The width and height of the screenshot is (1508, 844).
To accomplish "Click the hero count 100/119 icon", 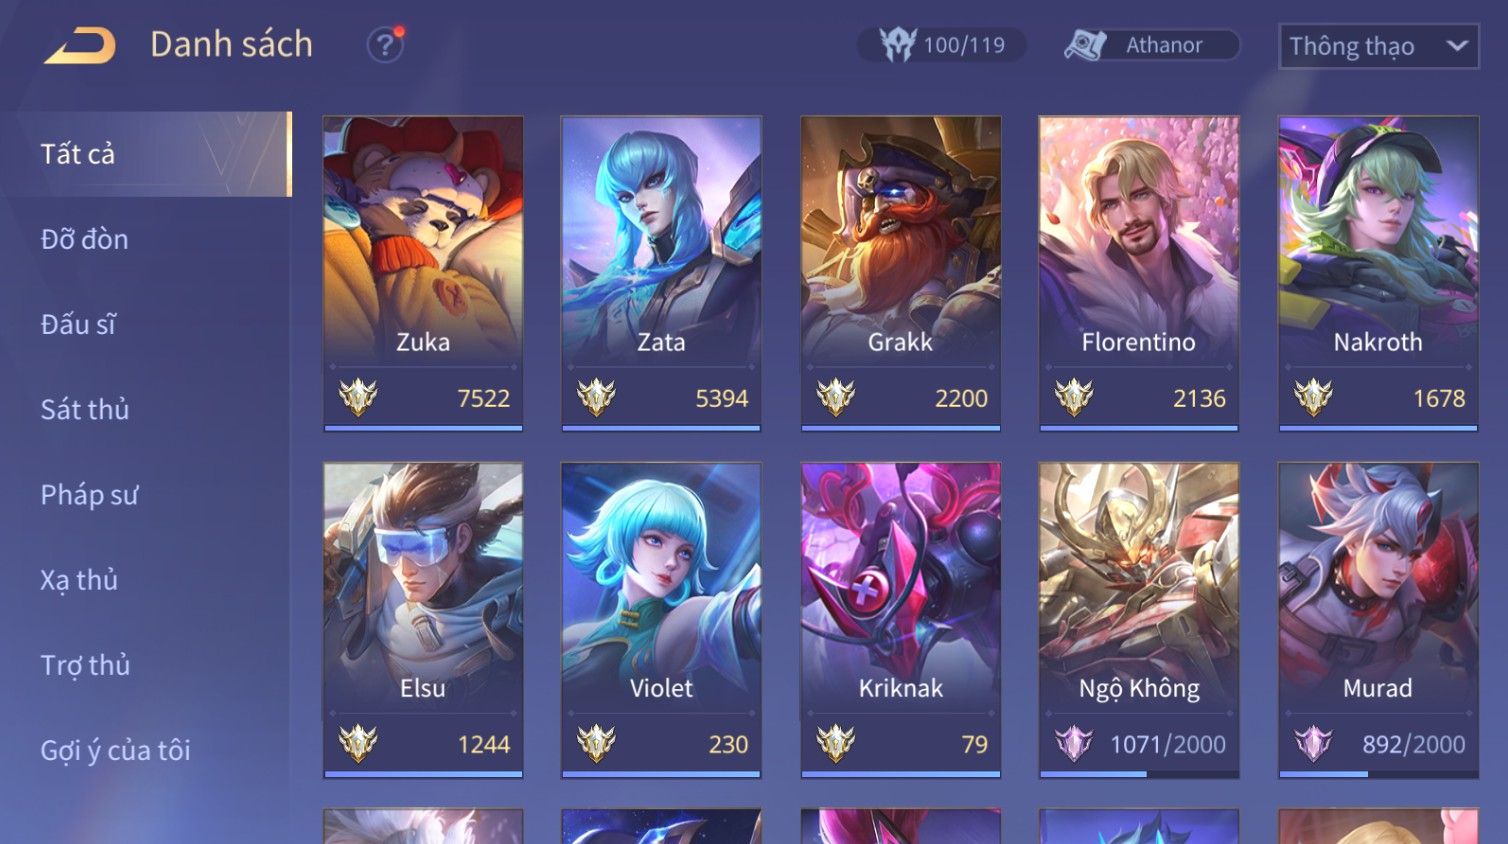I will 898,45.
